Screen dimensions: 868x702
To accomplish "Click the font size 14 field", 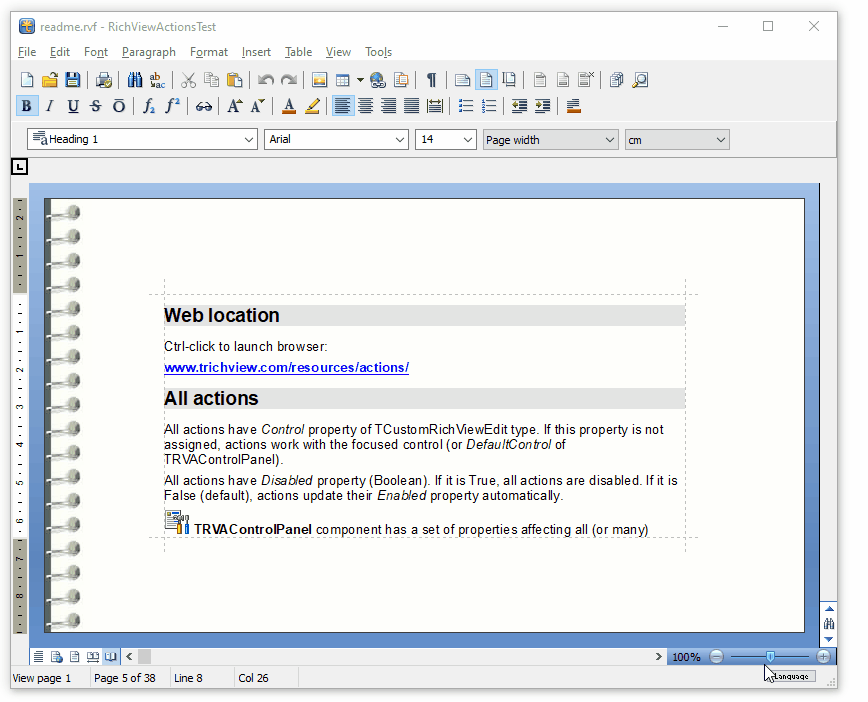I will tap(438, 140).
